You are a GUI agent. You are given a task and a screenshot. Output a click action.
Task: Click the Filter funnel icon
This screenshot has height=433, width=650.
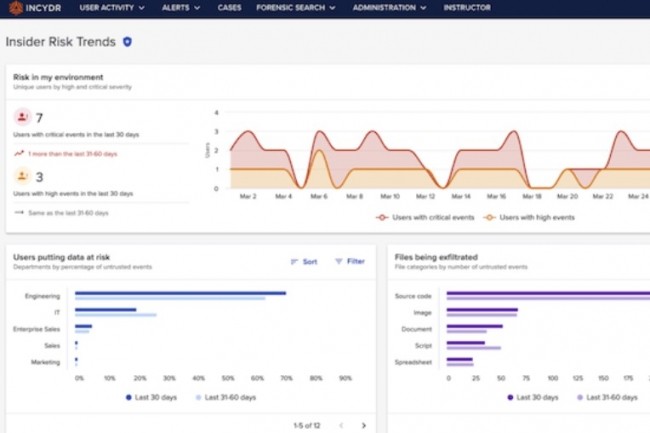click(x=339, y=261)
